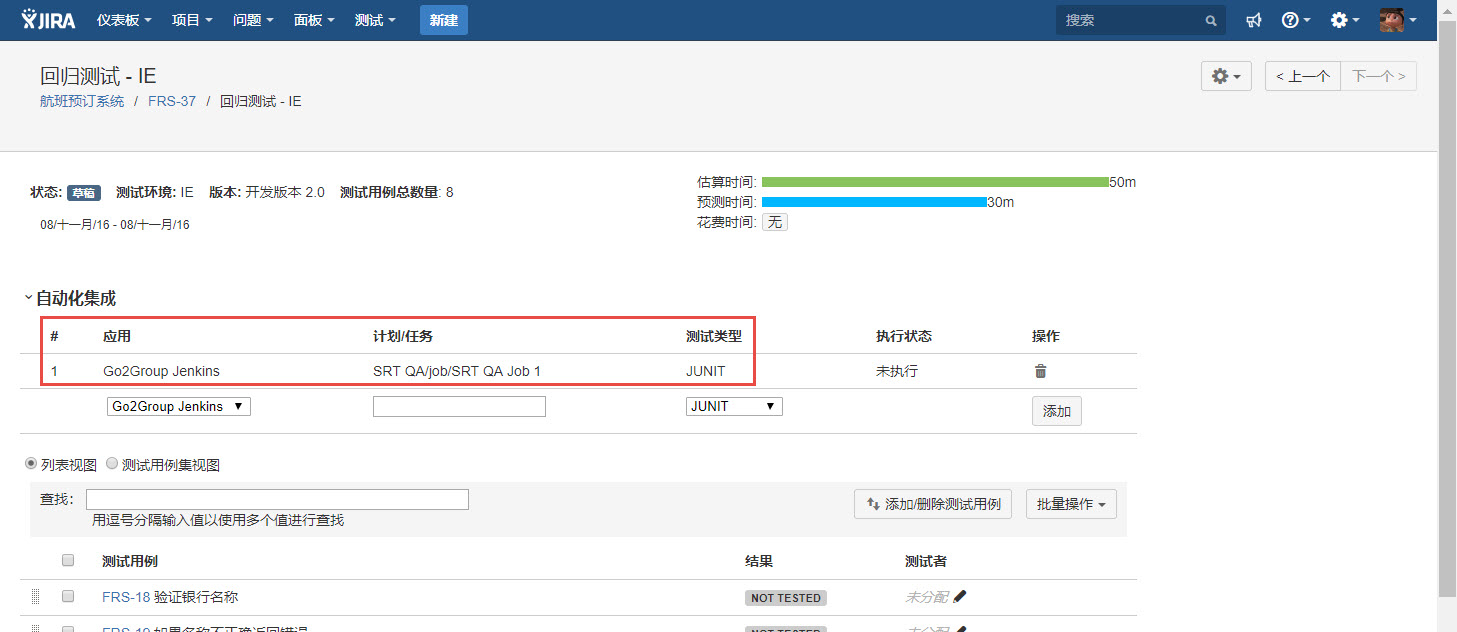Click the 下一个 next button
The width and height of the screenshot is (1457, 632).
coord(1379,76)
